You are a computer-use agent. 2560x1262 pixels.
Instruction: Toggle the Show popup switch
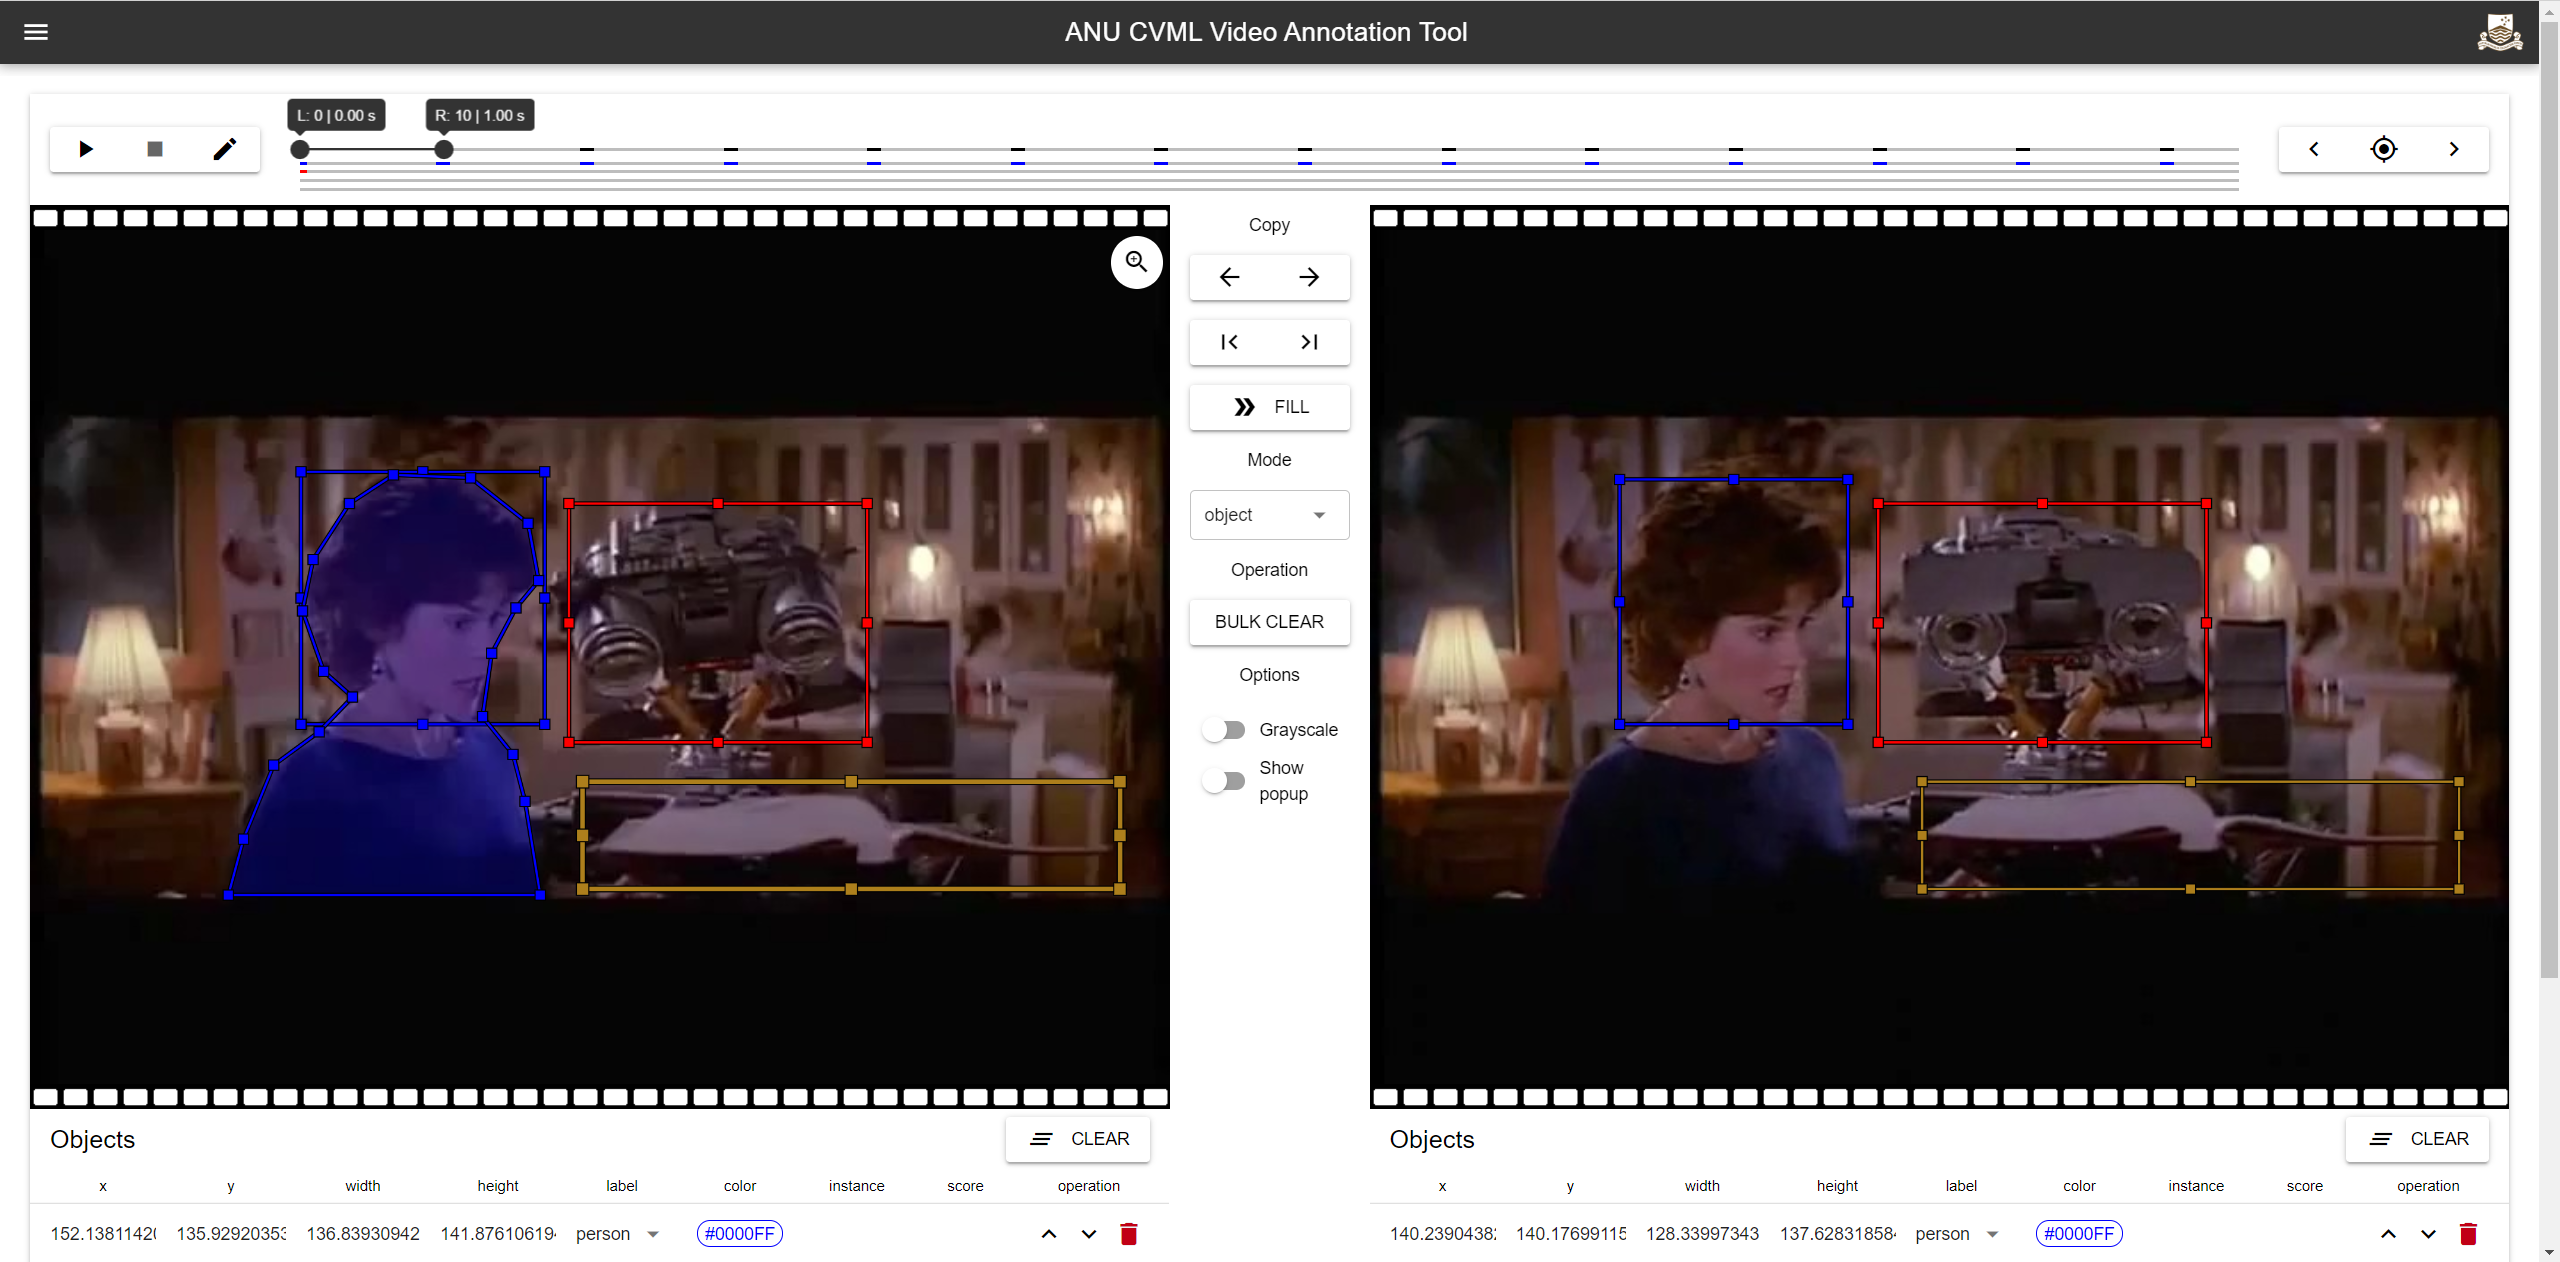coord(1224,781)
